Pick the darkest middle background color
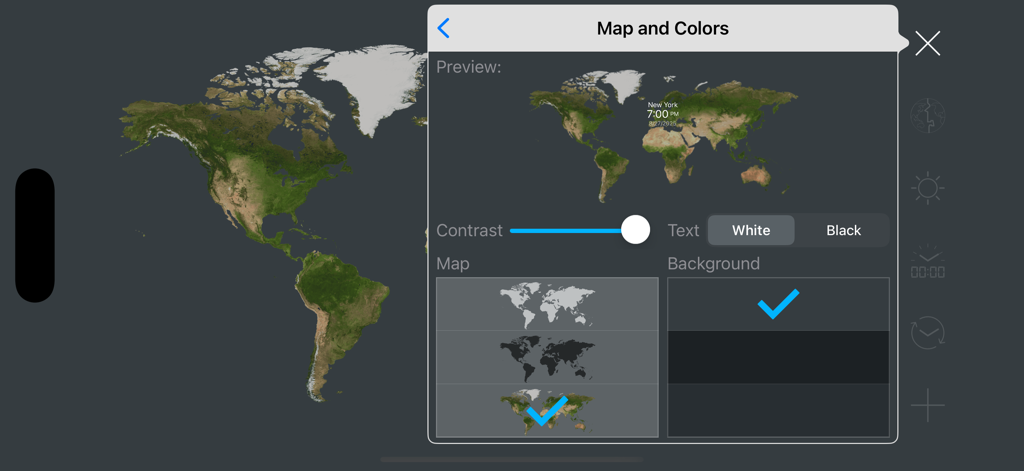 778,357
